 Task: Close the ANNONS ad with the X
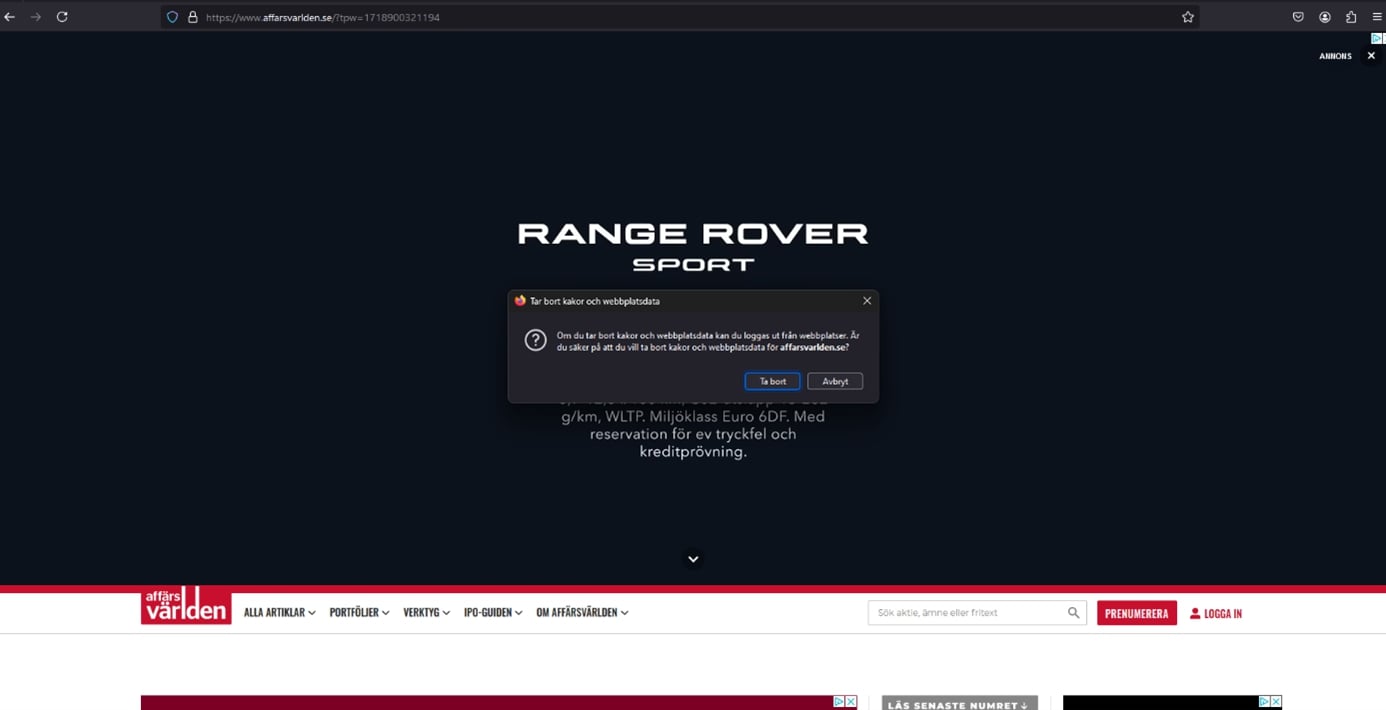[1371, 56]
